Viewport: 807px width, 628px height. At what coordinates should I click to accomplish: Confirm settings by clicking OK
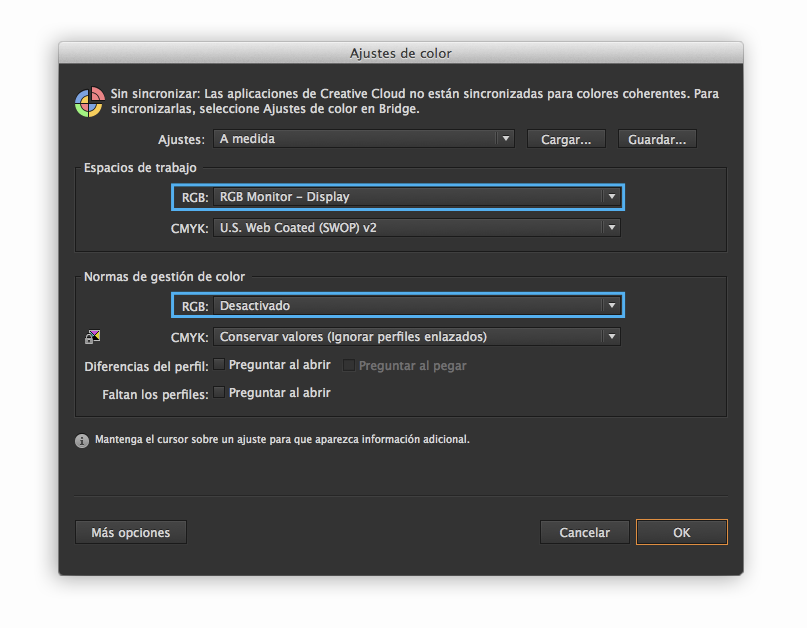click(x=681, y=532)
